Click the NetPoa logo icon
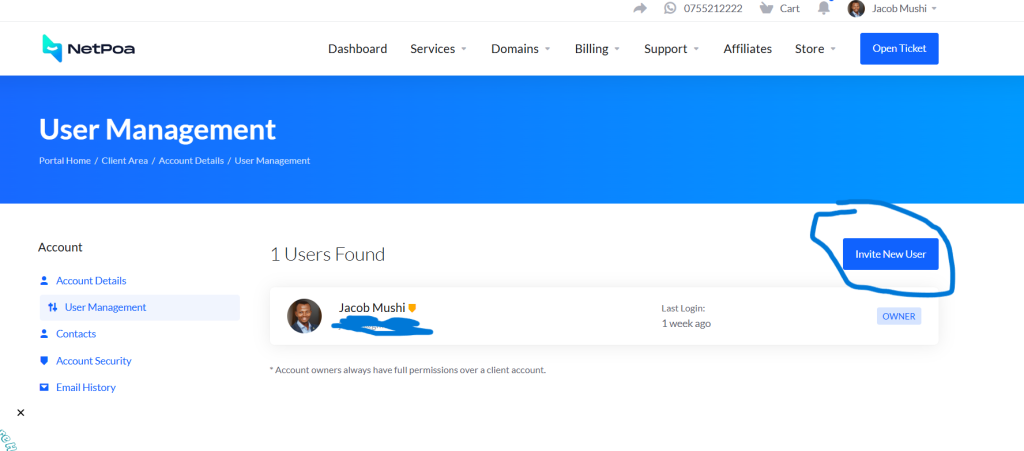Screen dimensions: 1024x451 click(52, 48)
